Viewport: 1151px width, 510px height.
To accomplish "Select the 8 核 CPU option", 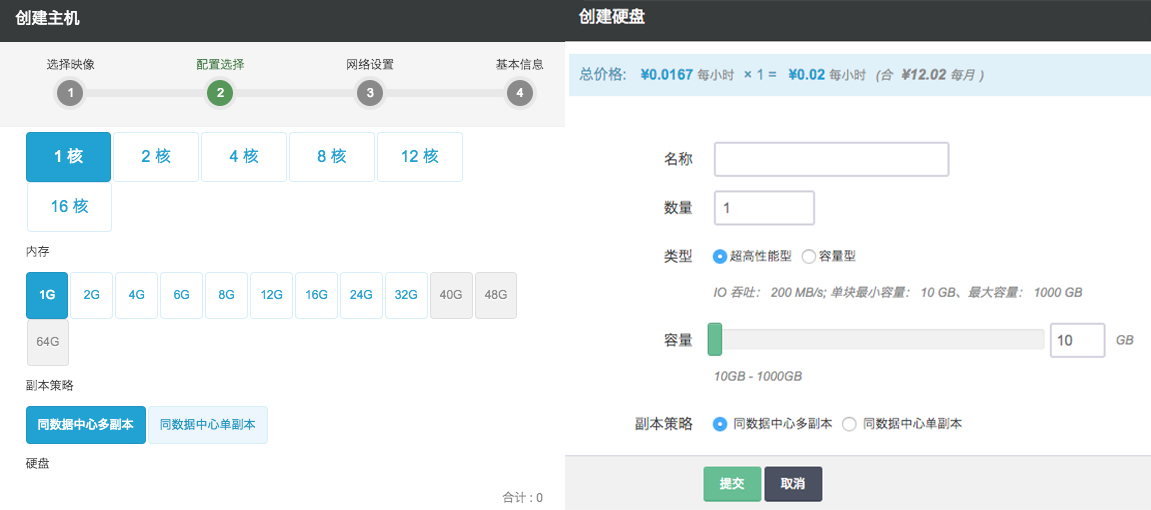I will click(x=332, y=156).
